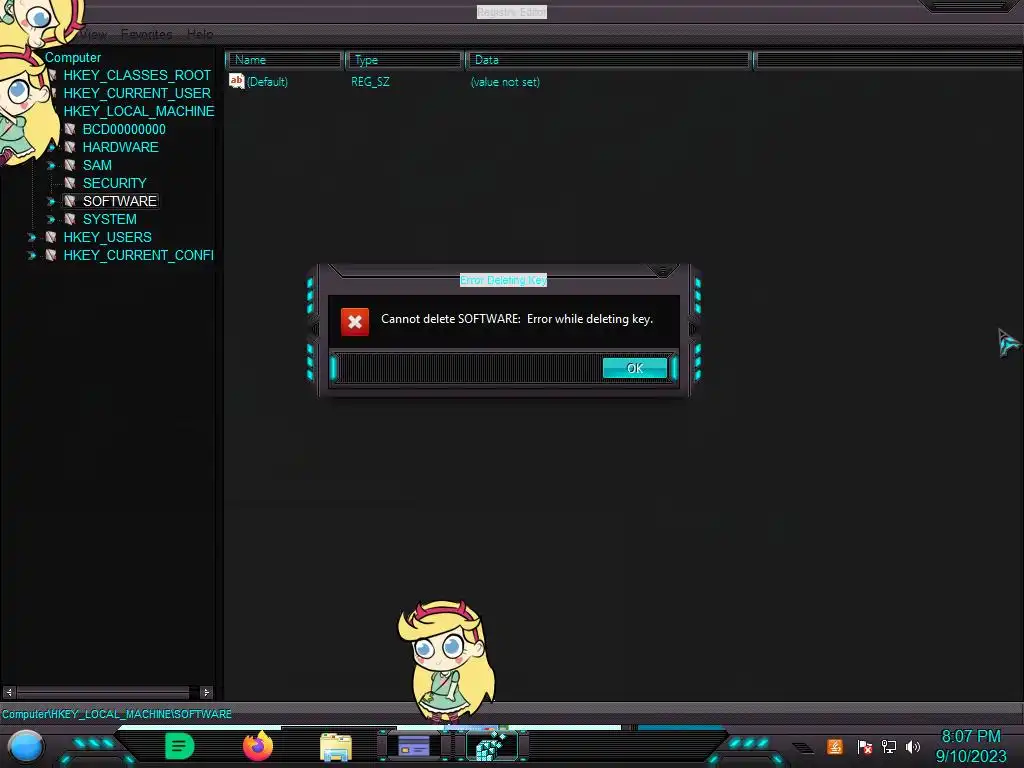Click the tree pane scroll left arrow

click(x=9, y=692)
